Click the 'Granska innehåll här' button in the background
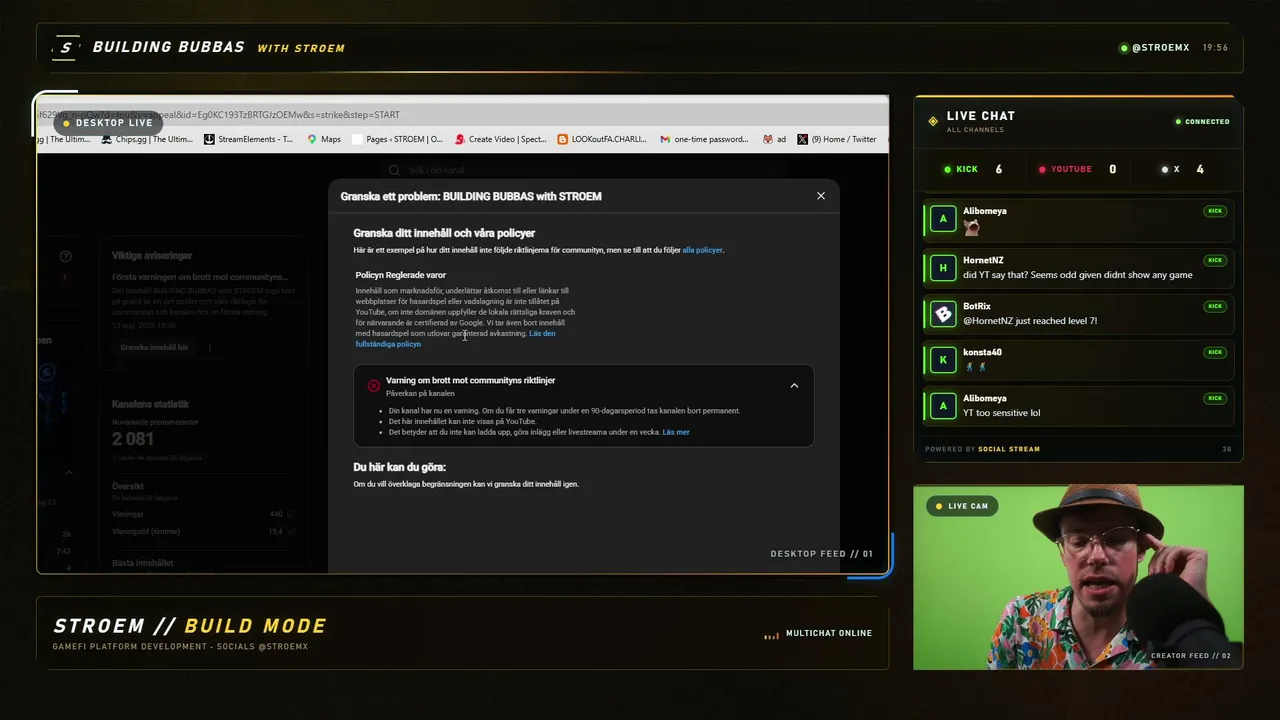Image resolution: width=1280 pixels, height=720 pixels. coord(154,347)
